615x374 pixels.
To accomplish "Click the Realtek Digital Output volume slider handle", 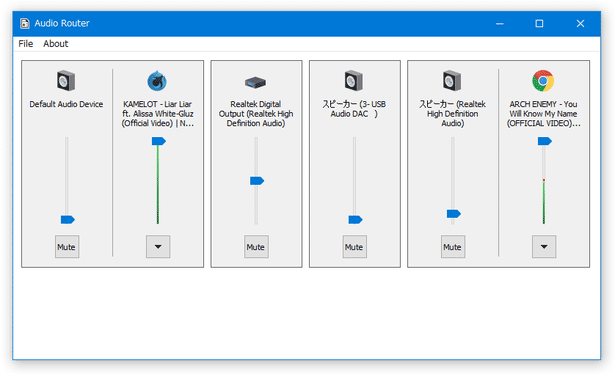I will click(257, 181).
